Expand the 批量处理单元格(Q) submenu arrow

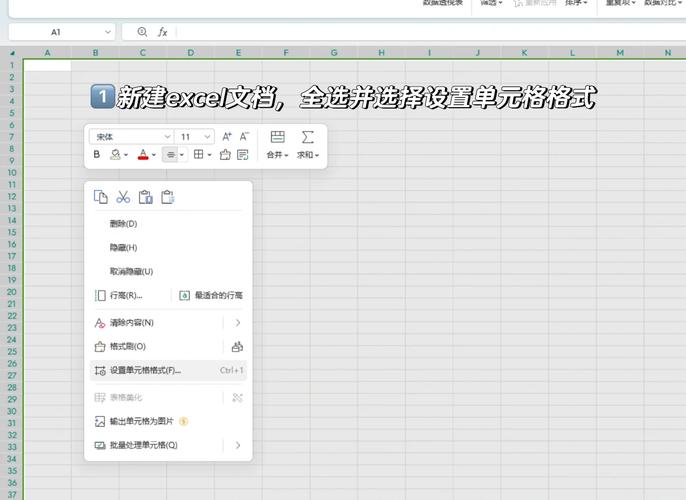pos(238,445)
